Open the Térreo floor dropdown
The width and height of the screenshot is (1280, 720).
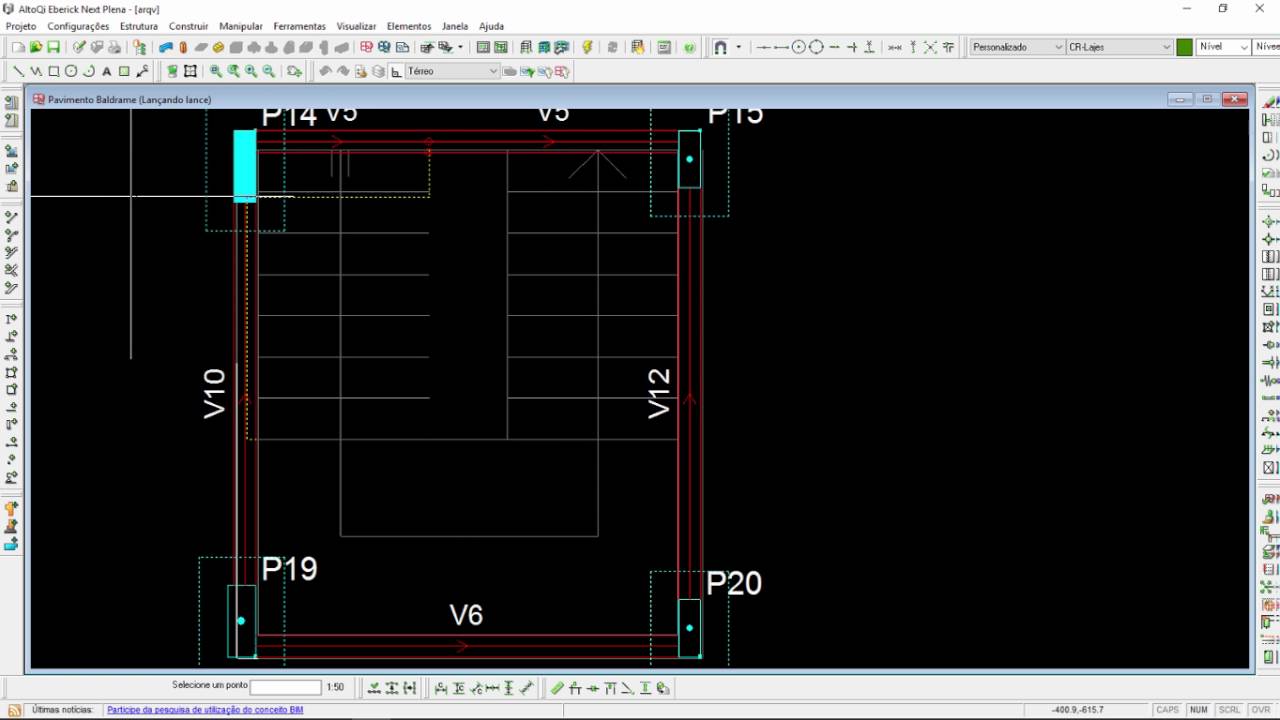(x=453, y=71)
